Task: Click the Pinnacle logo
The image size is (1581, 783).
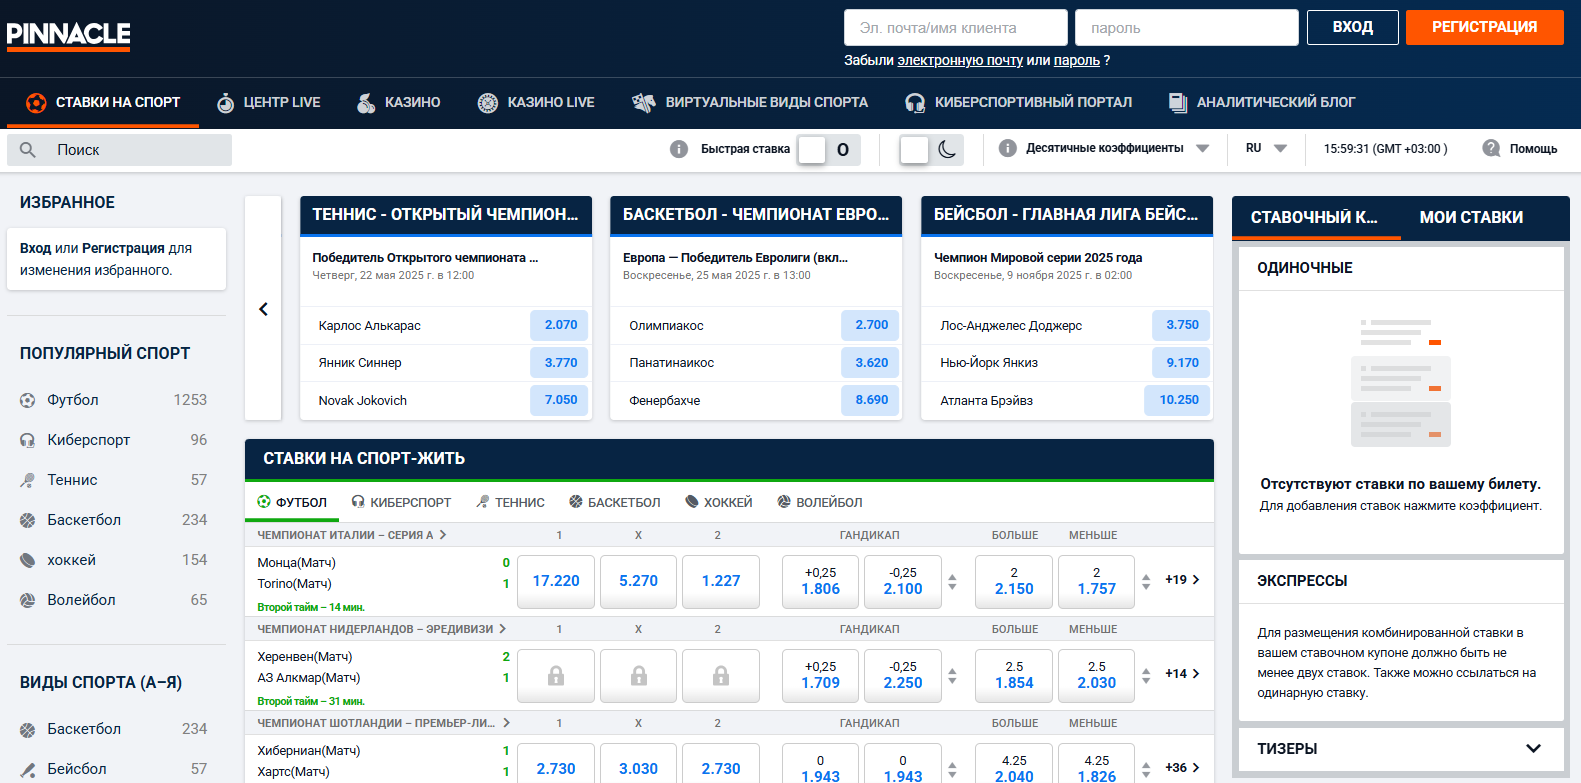Action: (68, 34)
